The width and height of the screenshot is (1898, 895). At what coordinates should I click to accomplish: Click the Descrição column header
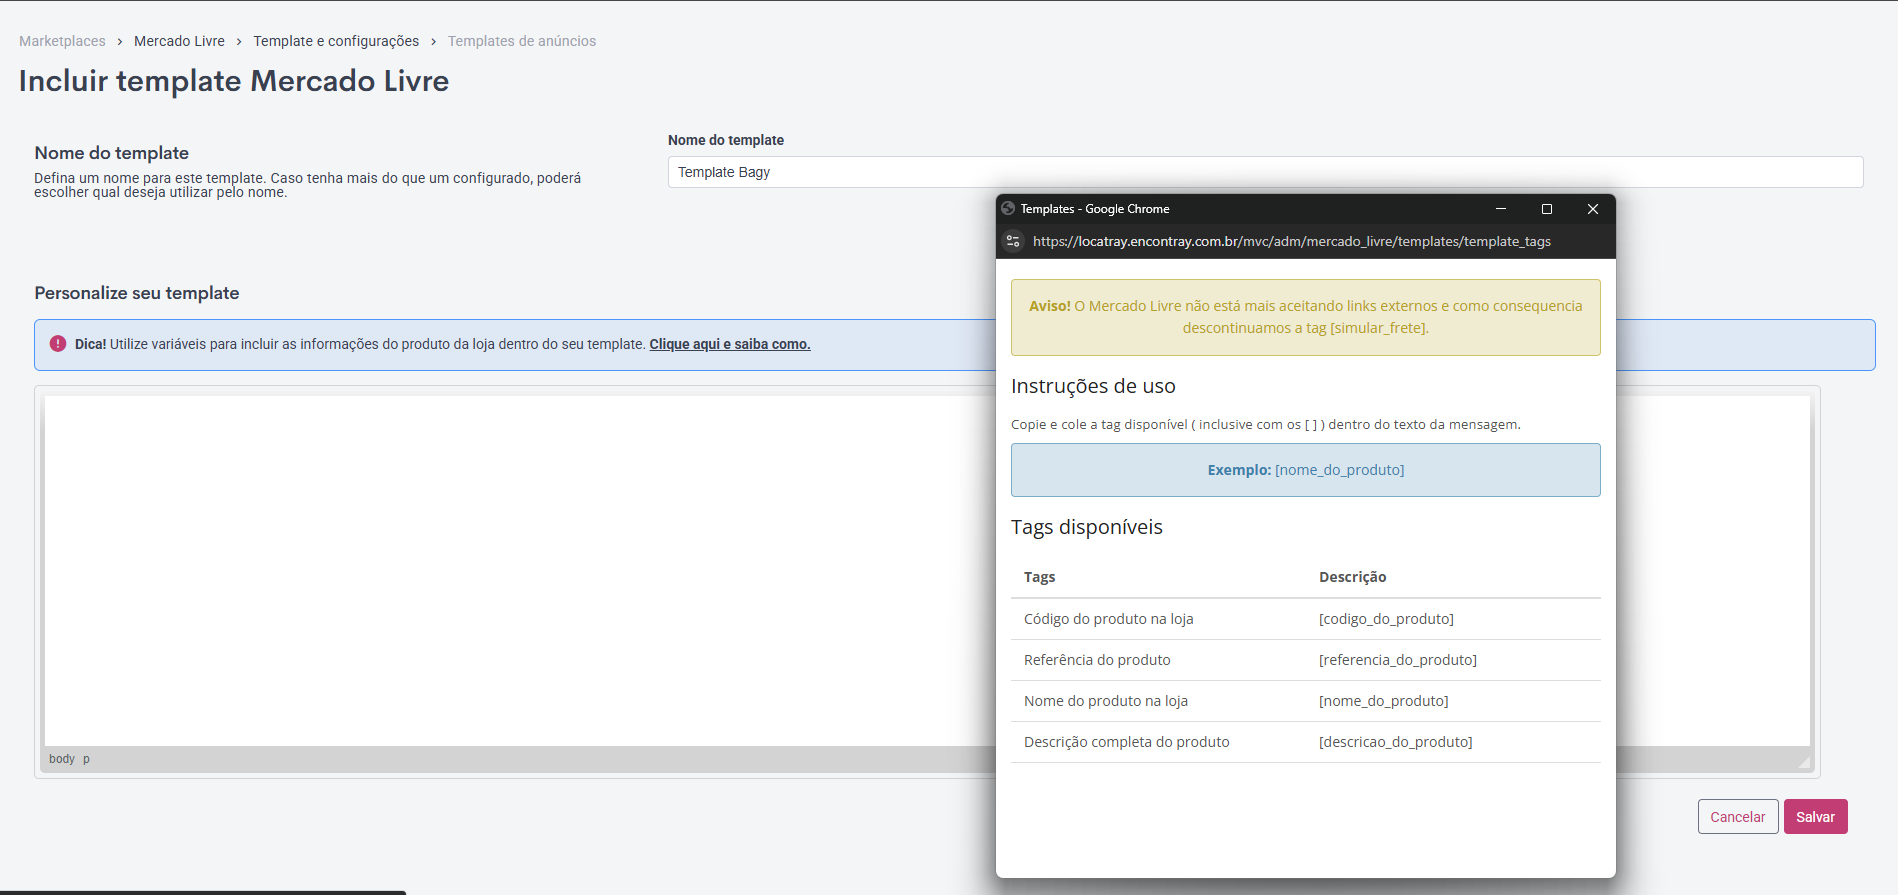pyautogui.click(x=1352, y=577)
